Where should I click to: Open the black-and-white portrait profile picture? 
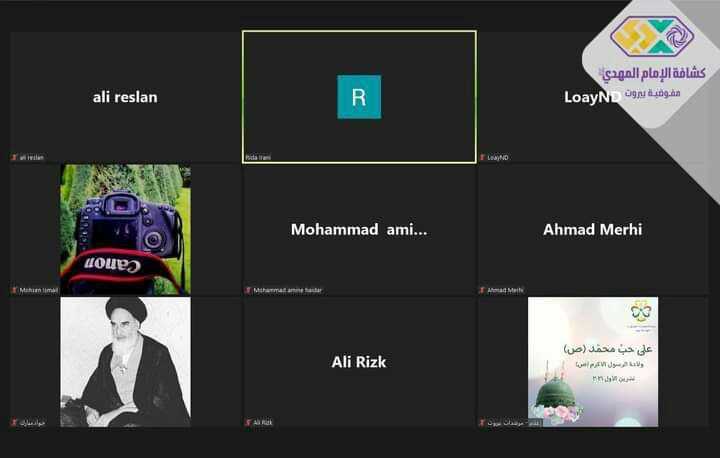[125, 362]
